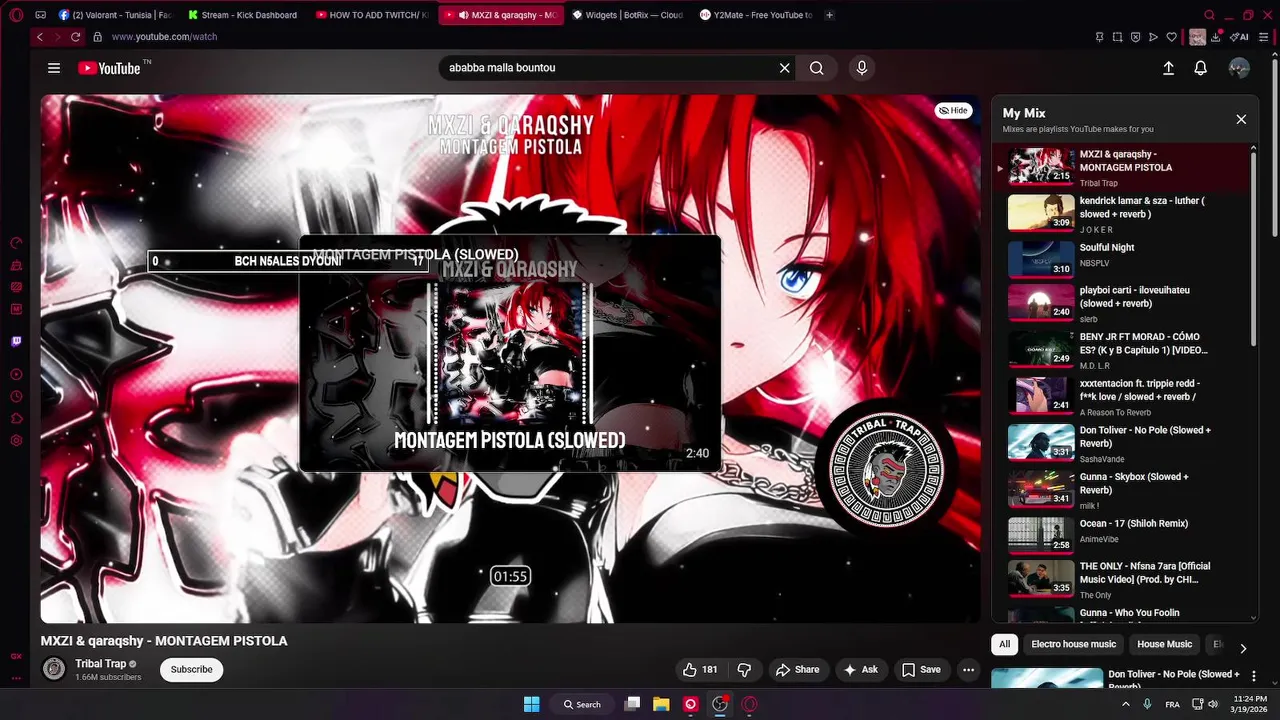Open YouTube notifications bell
The height and width of the screenshot is (720, 1280).
[1201, 68]
